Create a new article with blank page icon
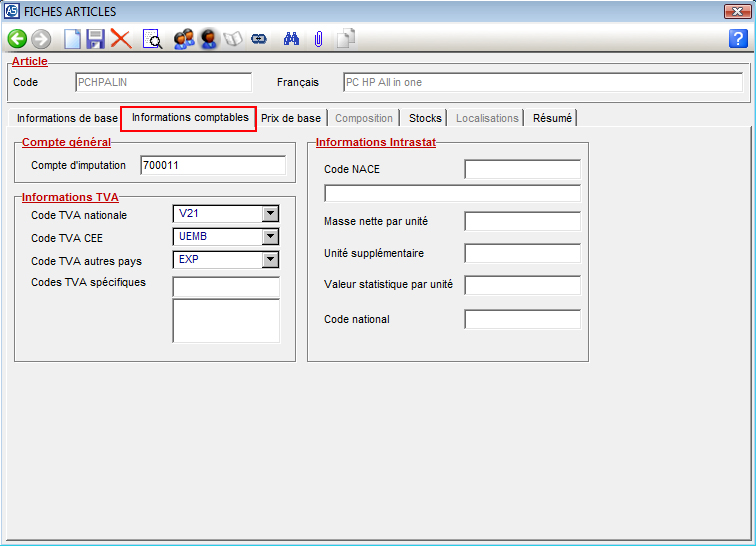Image resolution: width=756 pixels, height=546 pixels. 72,39
